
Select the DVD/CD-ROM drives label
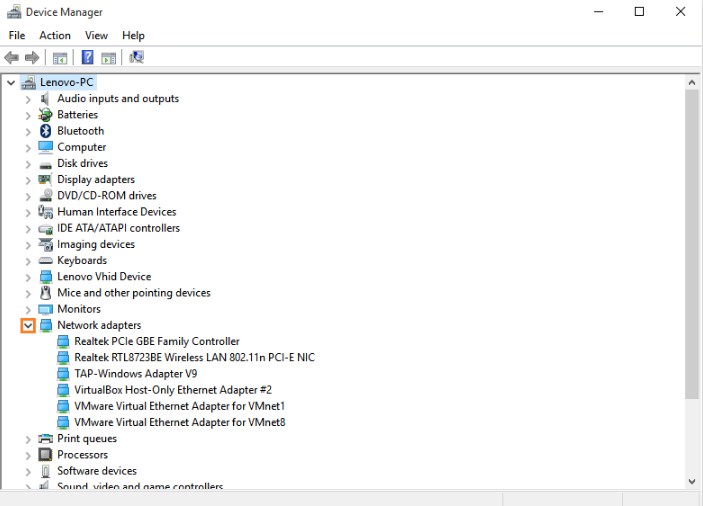pos(107,195)
